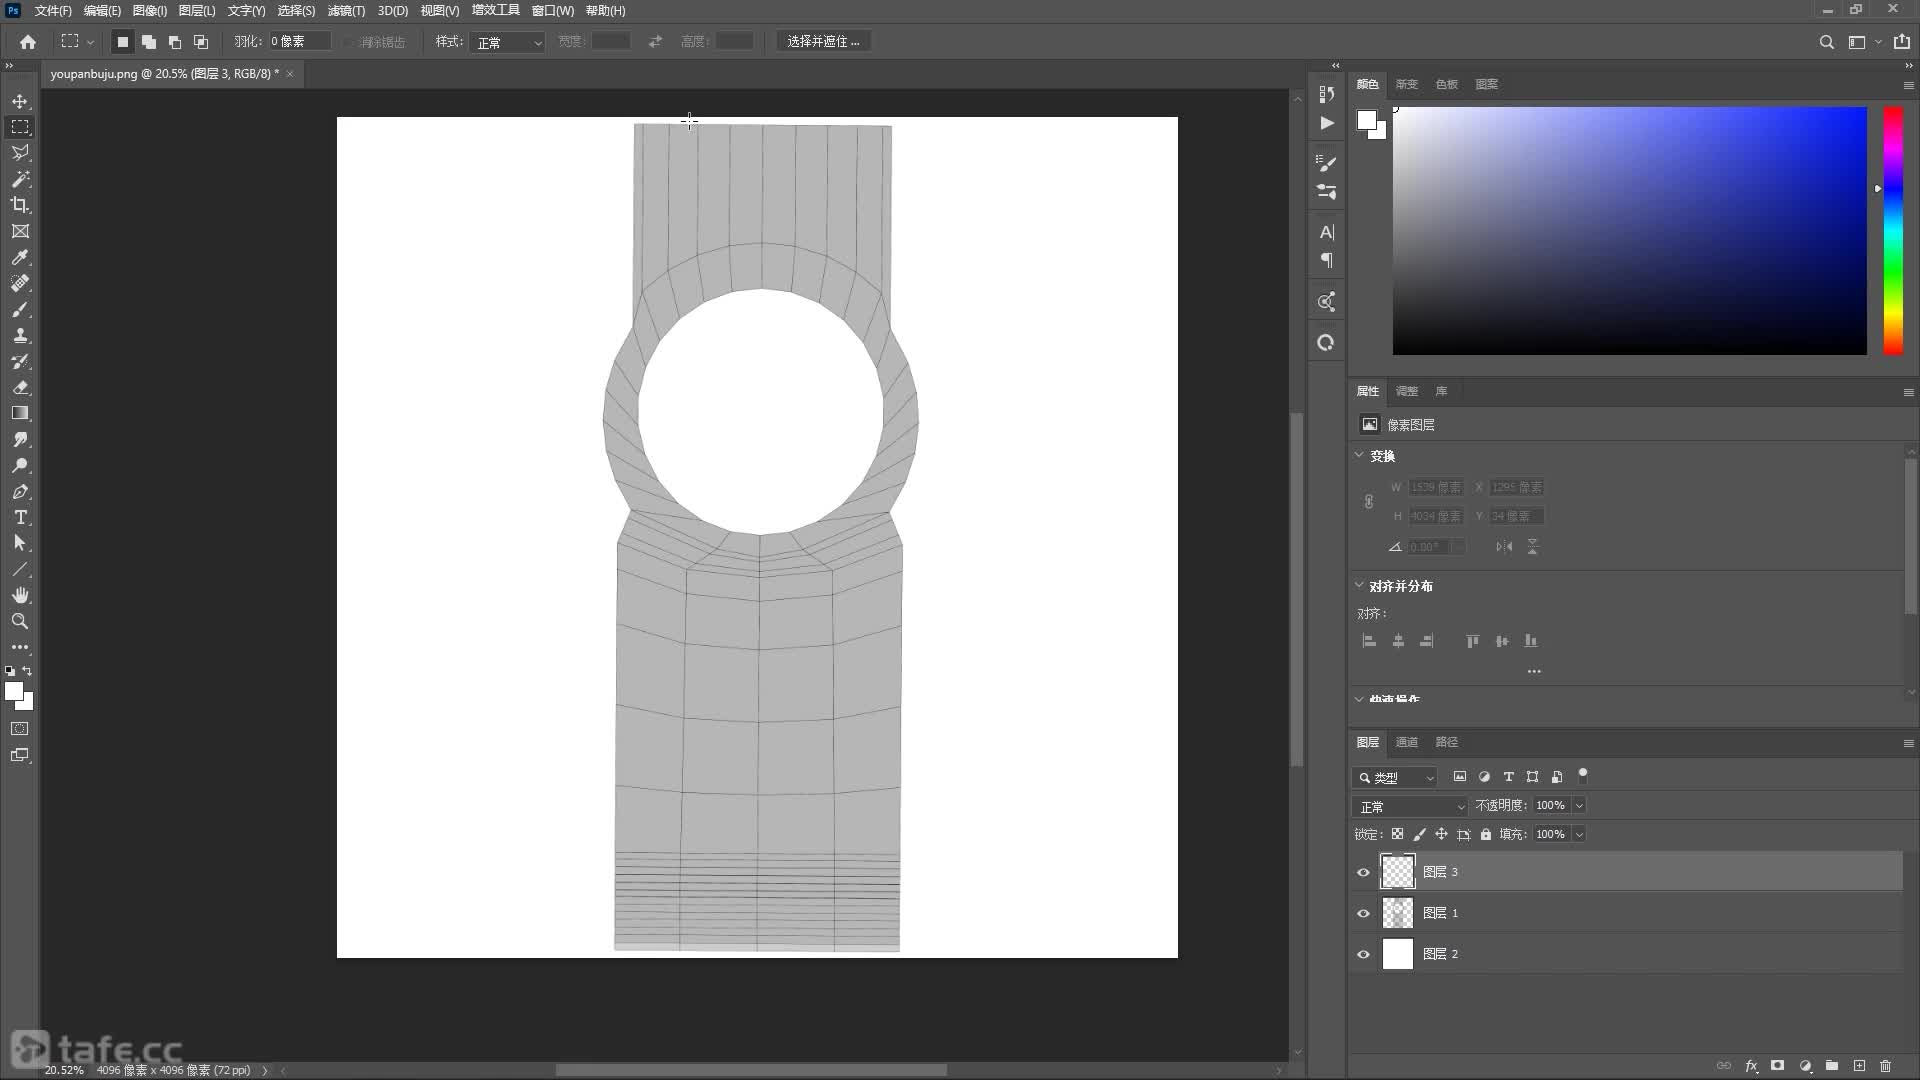Image resolution: width=1920 pixels, height=1080 pixels.
Task: Select the Dodge tool
Action: tap(20, 465)
